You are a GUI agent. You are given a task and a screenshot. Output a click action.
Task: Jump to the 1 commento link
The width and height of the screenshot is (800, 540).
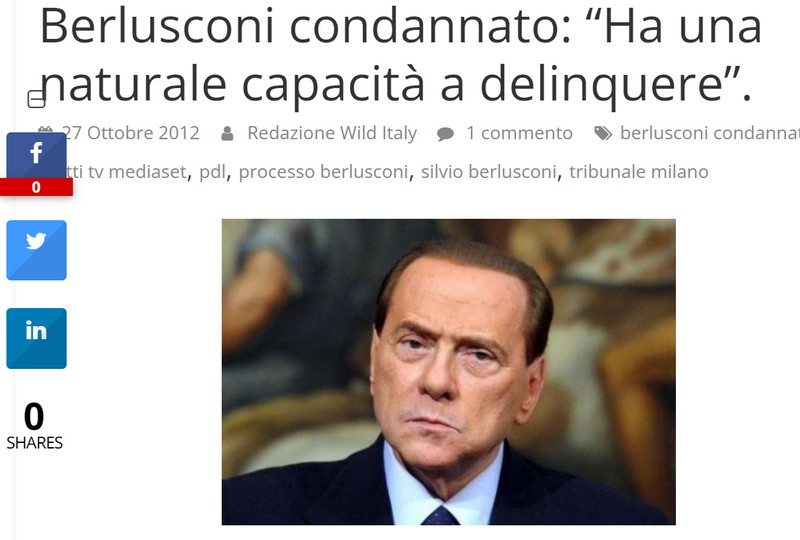(519, 133)
